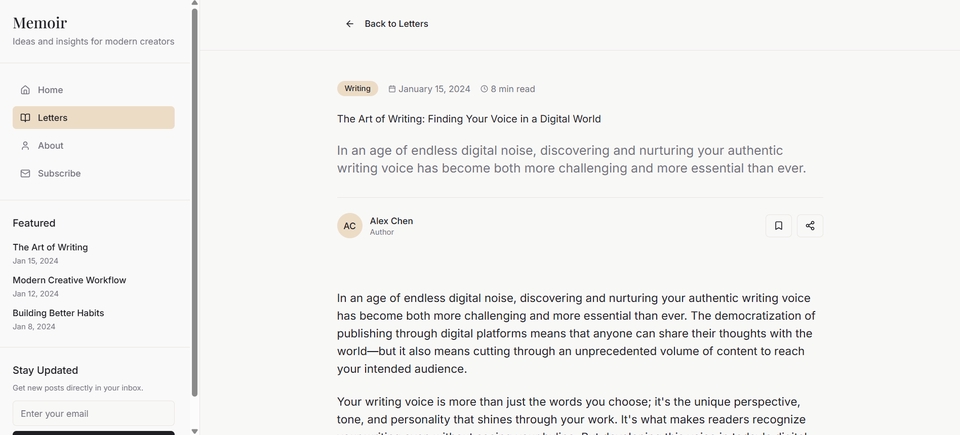Click the back arrow icon

pyautogui.click(x=350, y=24)
